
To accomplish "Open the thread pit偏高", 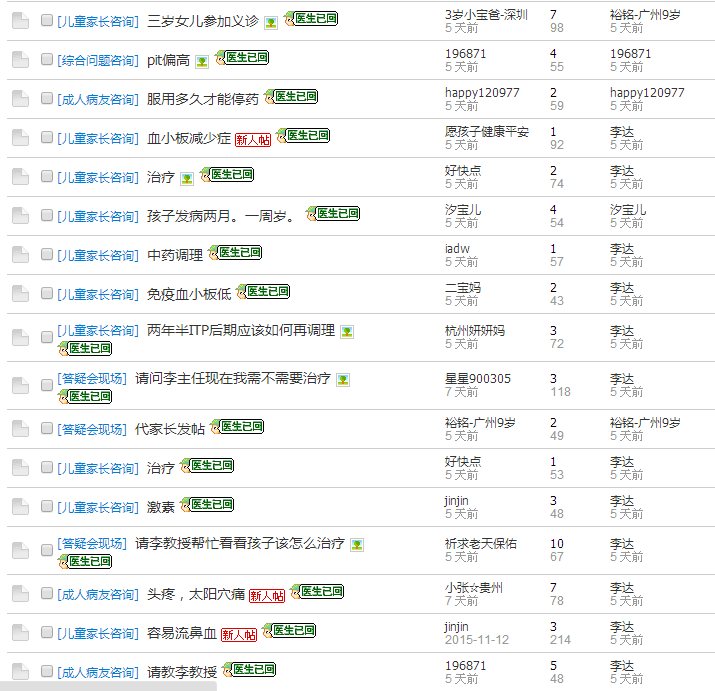I will (x=168, y=60).
